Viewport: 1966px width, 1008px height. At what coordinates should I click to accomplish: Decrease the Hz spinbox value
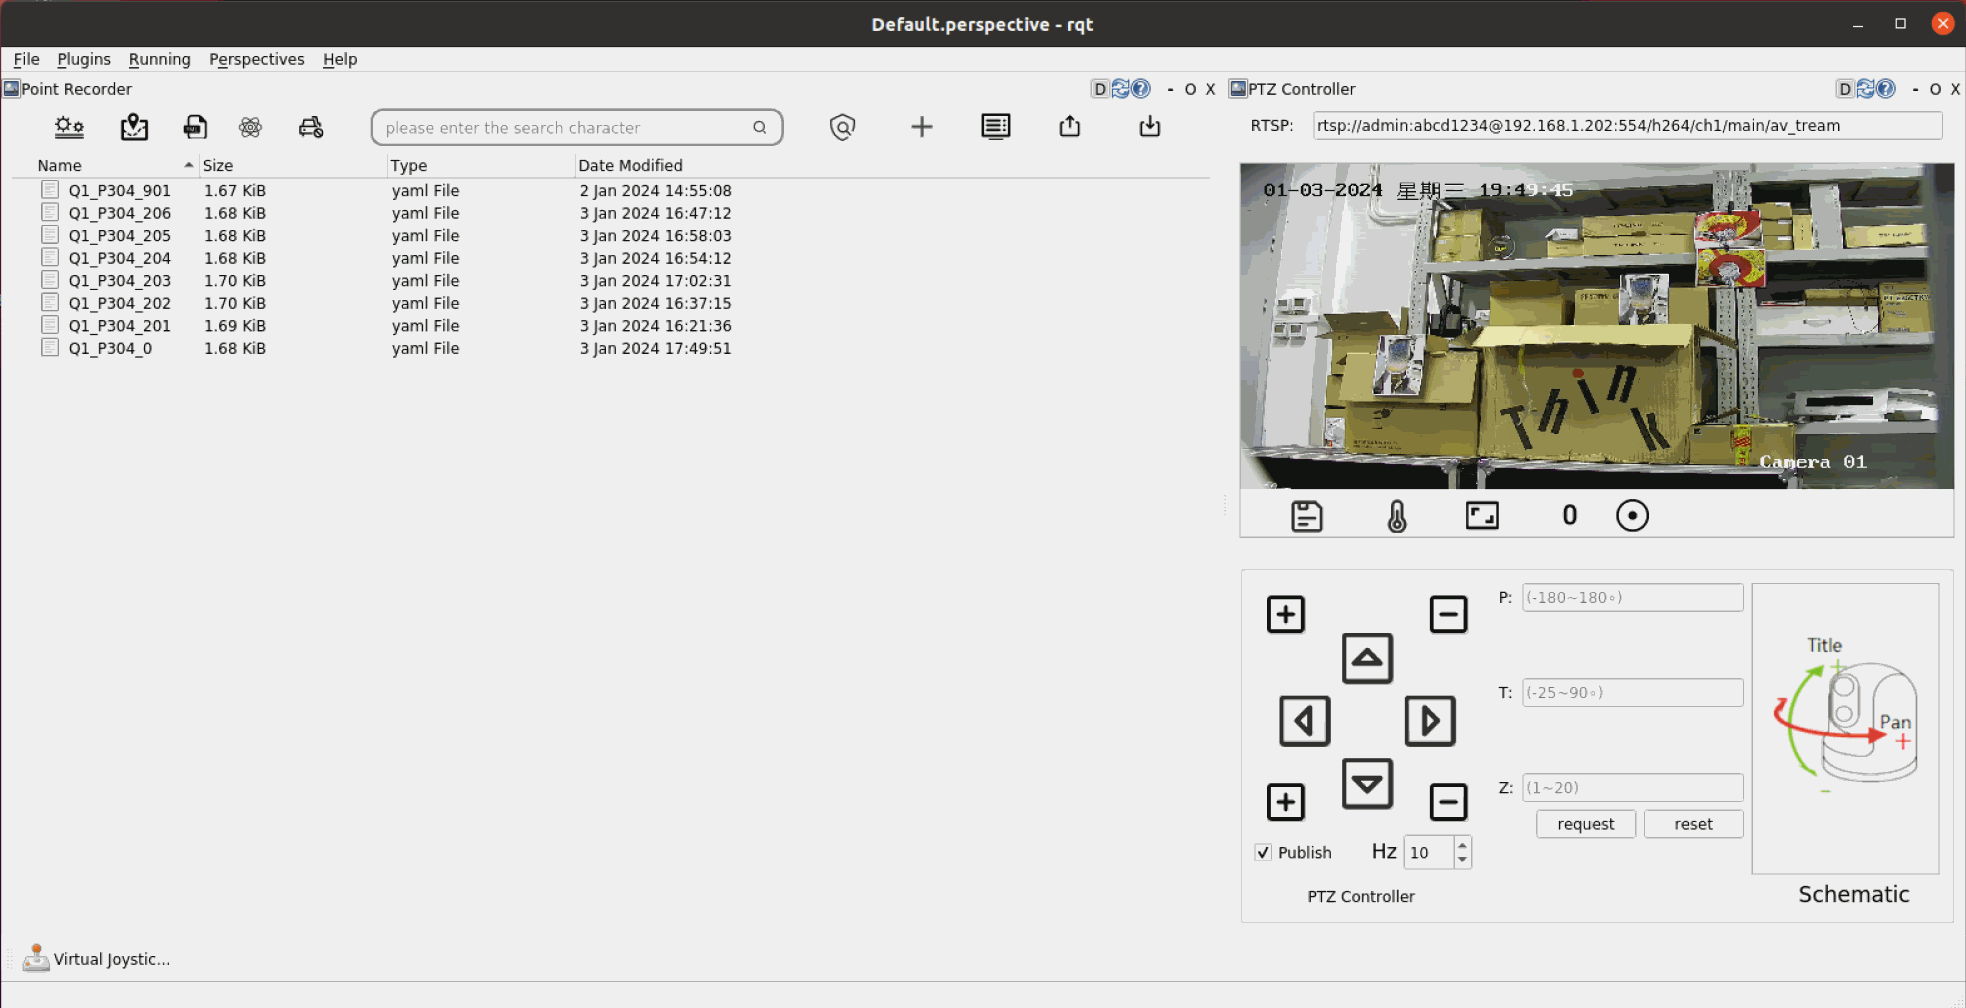click(1462, 860)
